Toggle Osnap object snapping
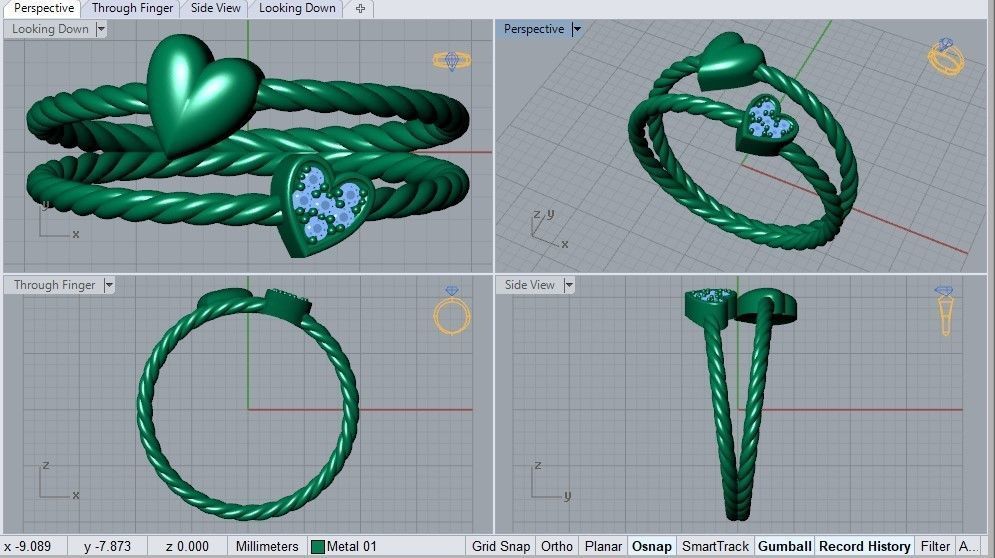 652,547
